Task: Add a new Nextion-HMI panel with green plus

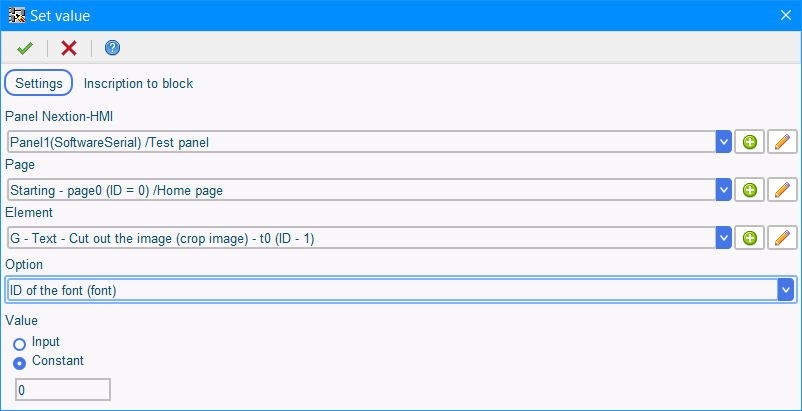Action: (x=749, y=142)
